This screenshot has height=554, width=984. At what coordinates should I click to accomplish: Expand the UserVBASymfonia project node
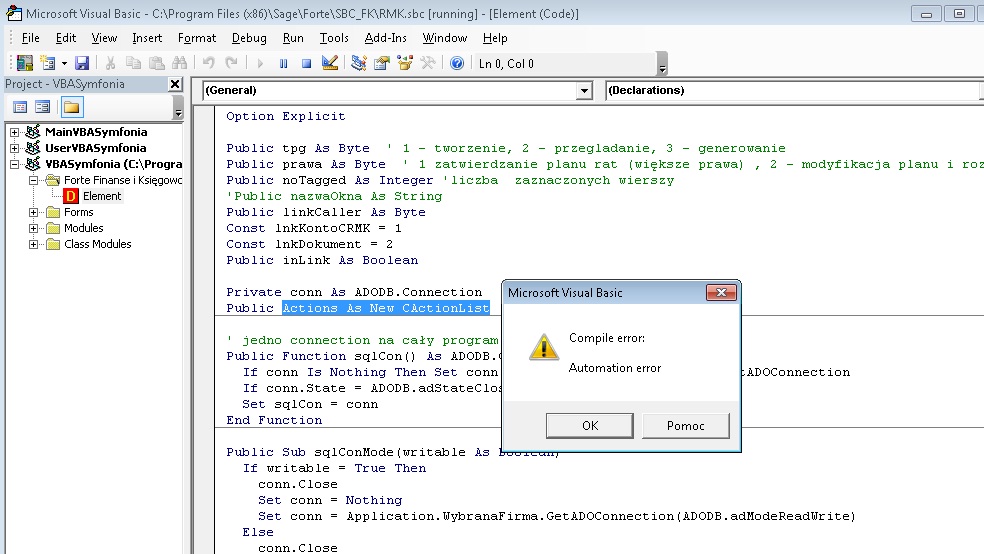[14, 148]
